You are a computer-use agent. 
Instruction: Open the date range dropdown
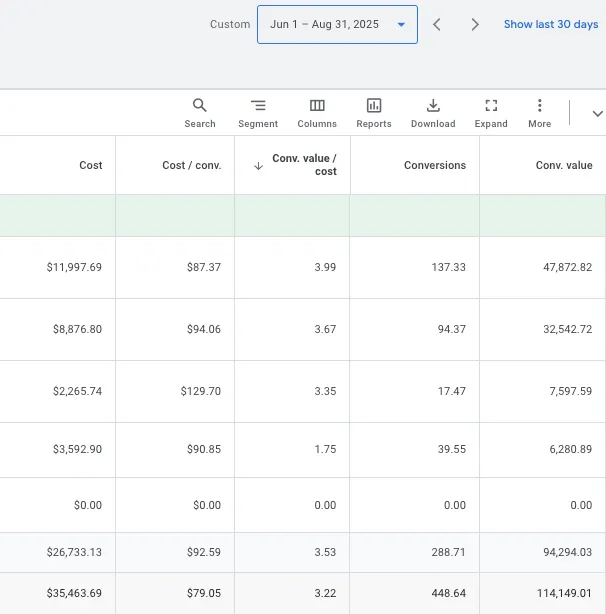[x=337, y=25]
